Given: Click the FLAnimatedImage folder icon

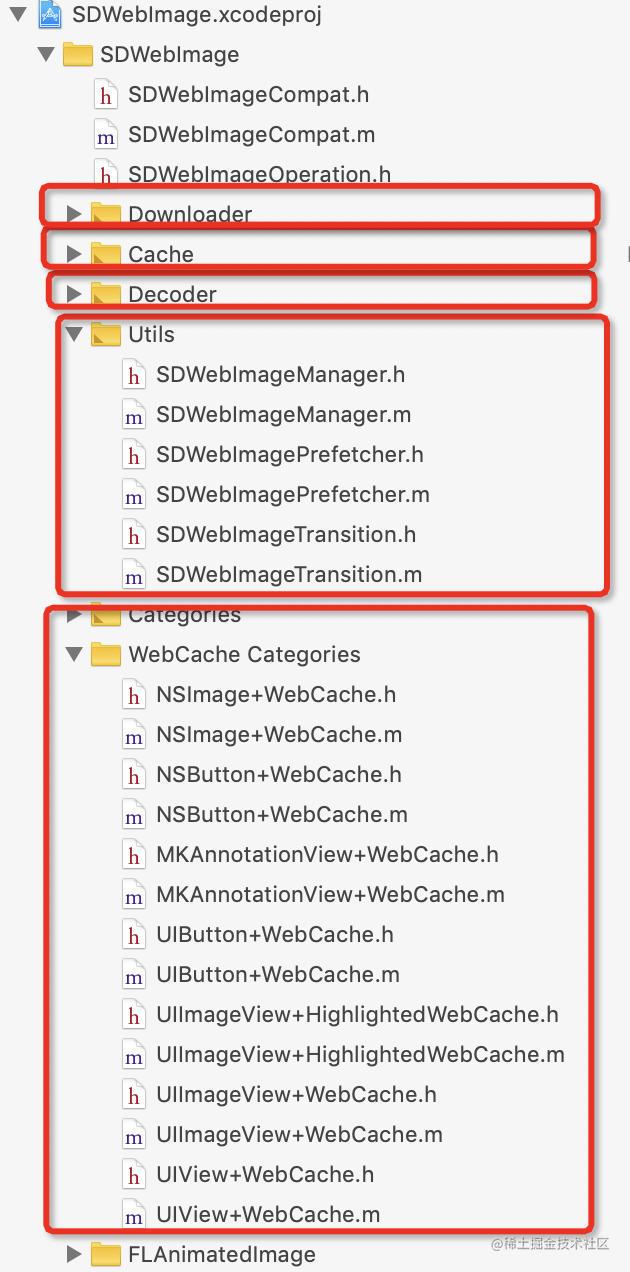Looking at the screenshot, I should [106, 1254].
